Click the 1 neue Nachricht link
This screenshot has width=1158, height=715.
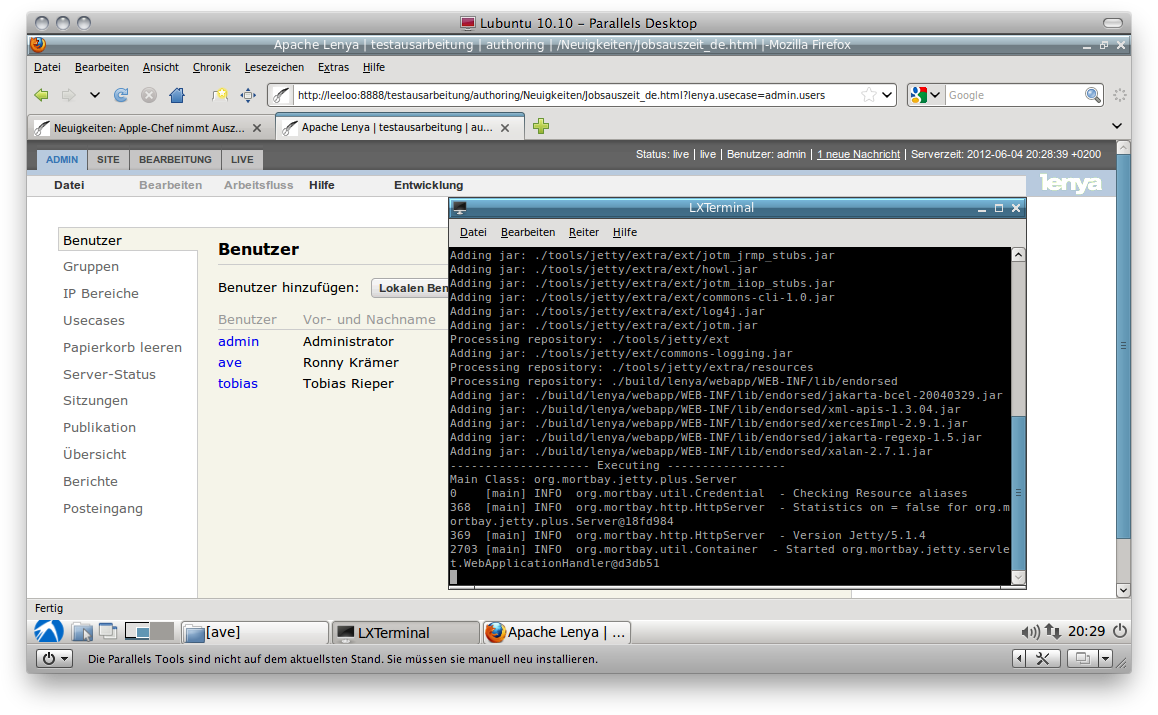point(858,154)
